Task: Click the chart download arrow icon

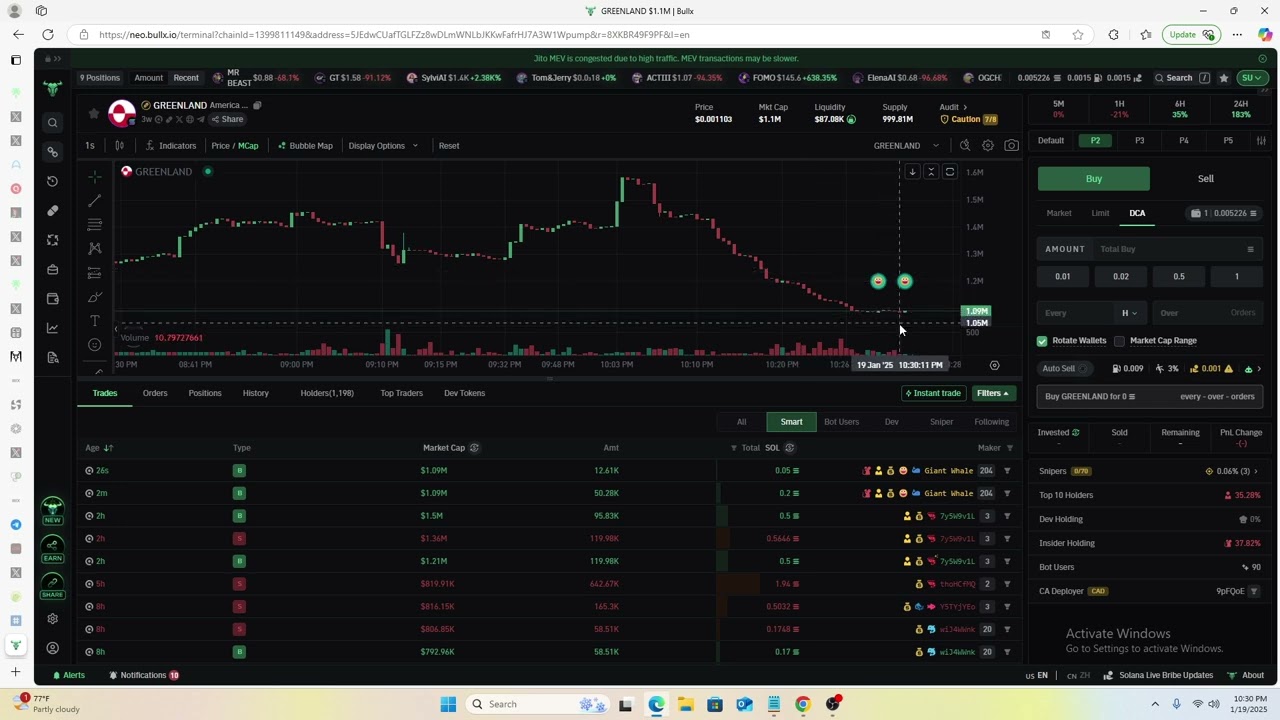Action: (912, 172)
